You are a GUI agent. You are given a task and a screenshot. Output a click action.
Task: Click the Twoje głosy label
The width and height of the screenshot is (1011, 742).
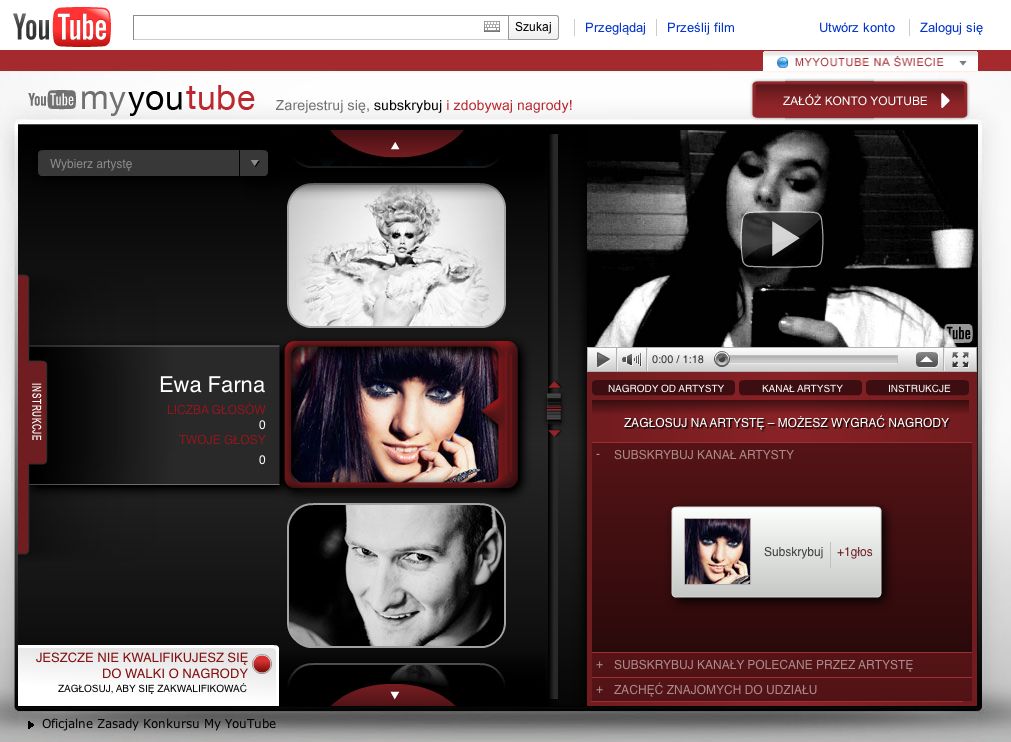tap(222, 440)
